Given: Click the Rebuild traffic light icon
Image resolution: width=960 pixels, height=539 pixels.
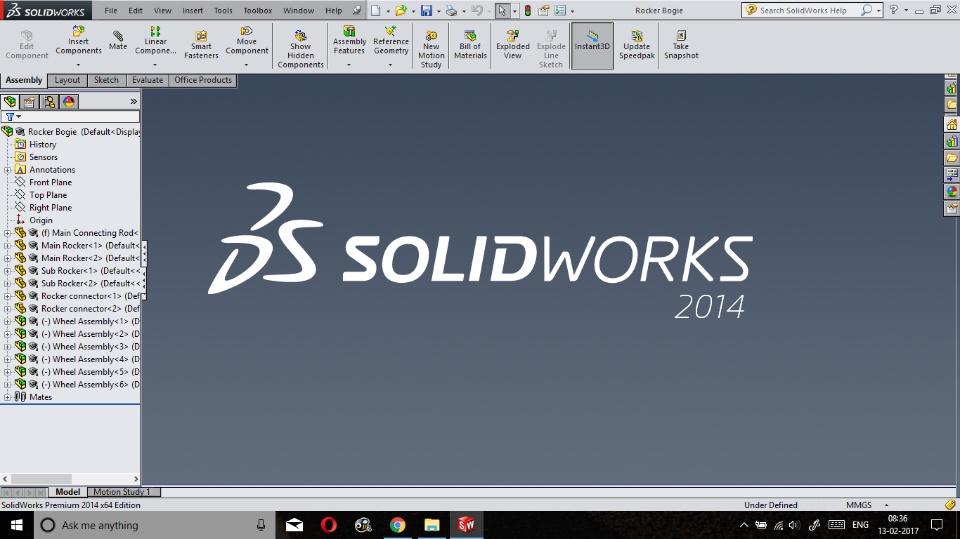Looking at the screenshot, I should pos(527,10).
